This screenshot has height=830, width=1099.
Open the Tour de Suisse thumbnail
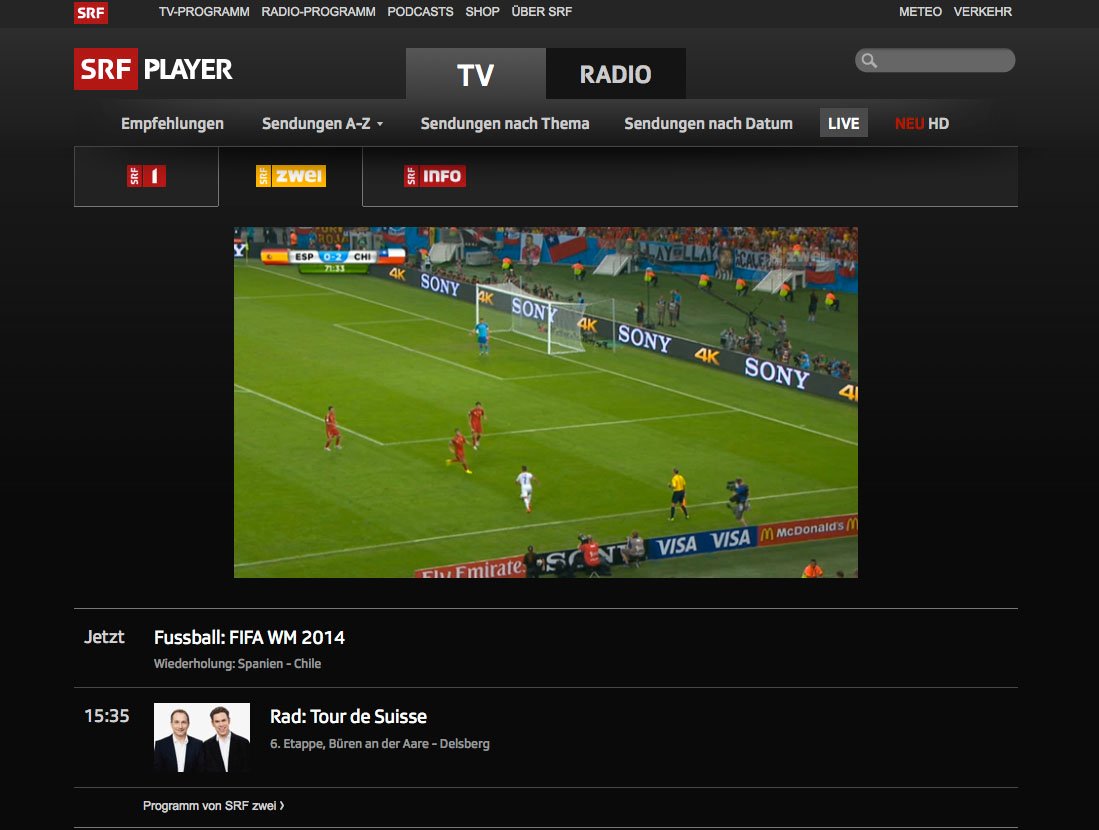point(202,737)
